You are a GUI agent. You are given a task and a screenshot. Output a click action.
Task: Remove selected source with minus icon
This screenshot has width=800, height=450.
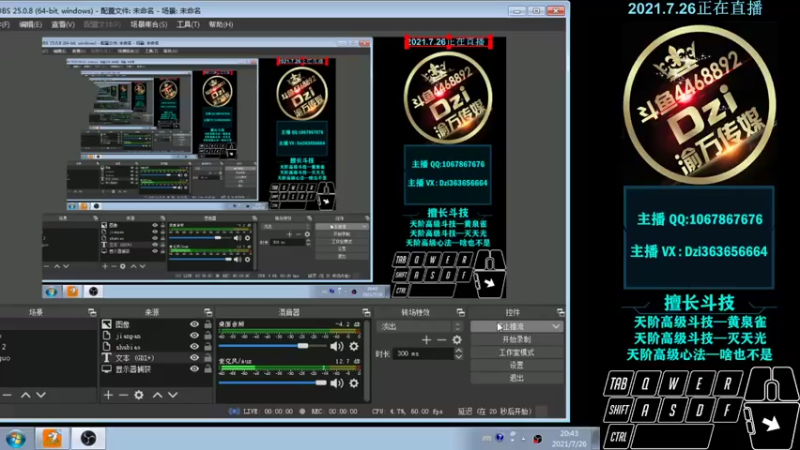(123, 395)
